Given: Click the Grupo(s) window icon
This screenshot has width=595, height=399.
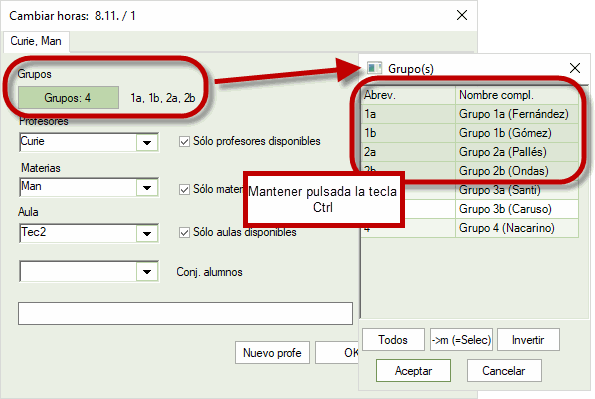Looking at the screenshot, I should point(374,68).
